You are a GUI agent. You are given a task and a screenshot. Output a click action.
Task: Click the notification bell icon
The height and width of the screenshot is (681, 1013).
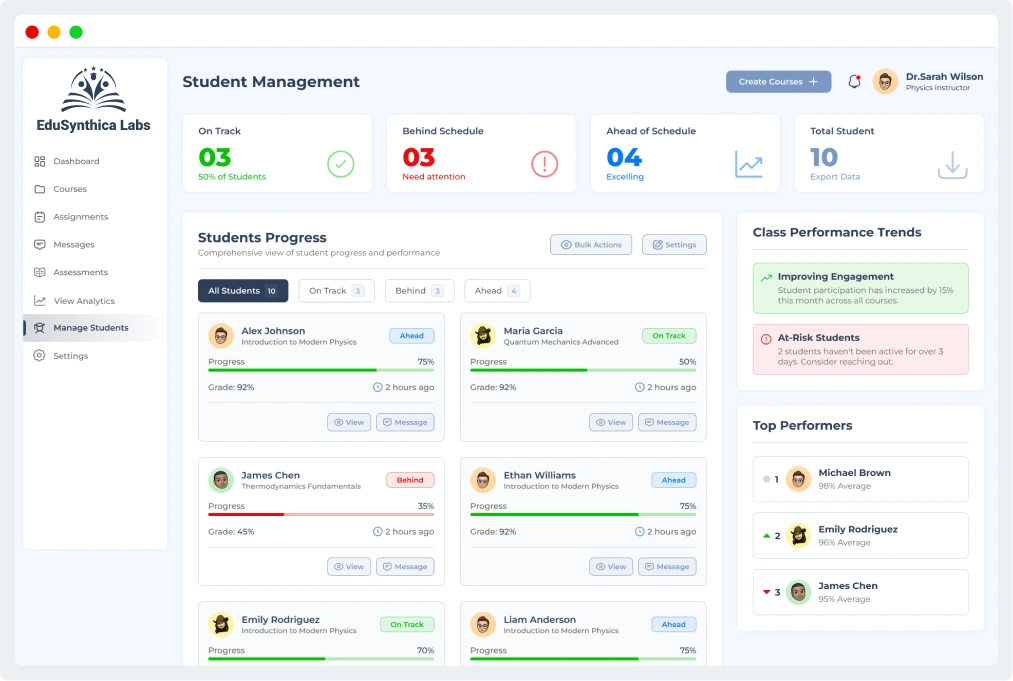point(854,82)
